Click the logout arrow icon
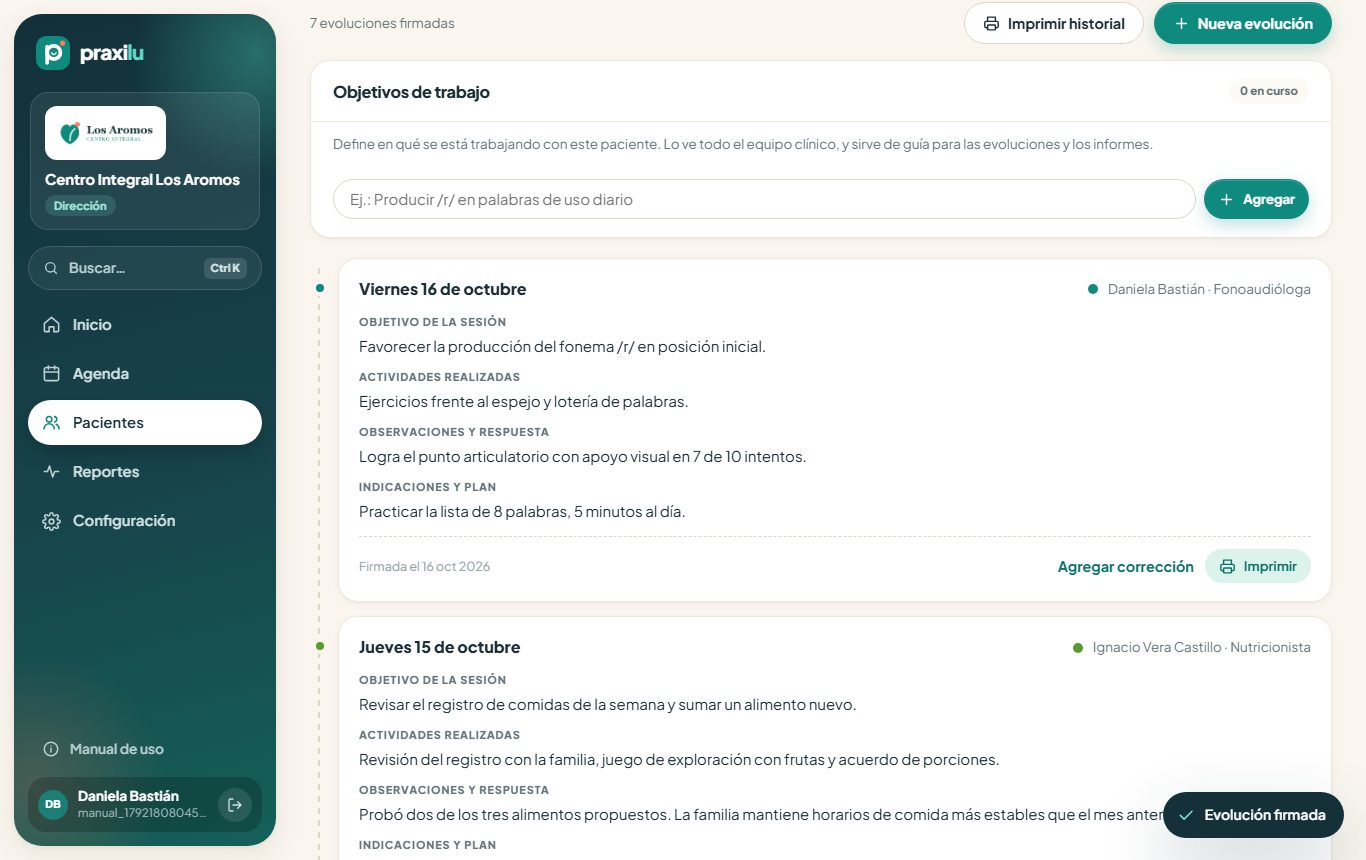1366x860 pixels. click(x=235, y=804)
